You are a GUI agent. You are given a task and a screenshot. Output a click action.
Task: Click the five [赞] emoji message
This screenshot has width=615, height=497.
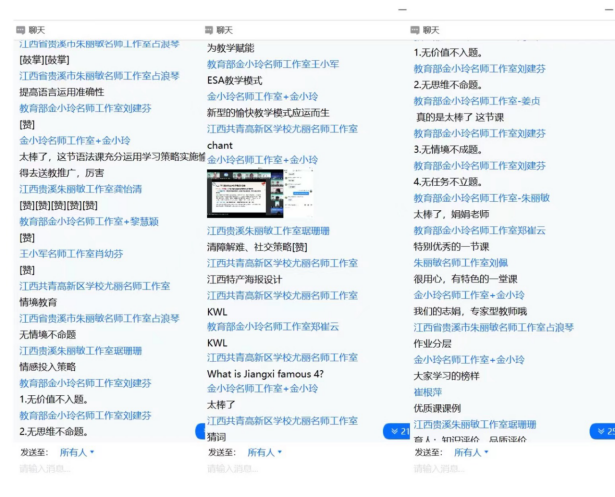(58, 205)
